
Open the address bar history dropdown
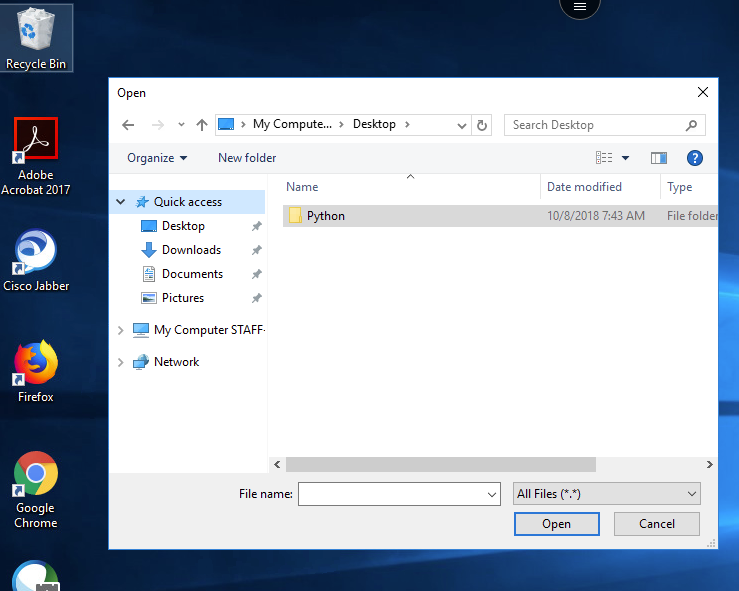(462, 125)
